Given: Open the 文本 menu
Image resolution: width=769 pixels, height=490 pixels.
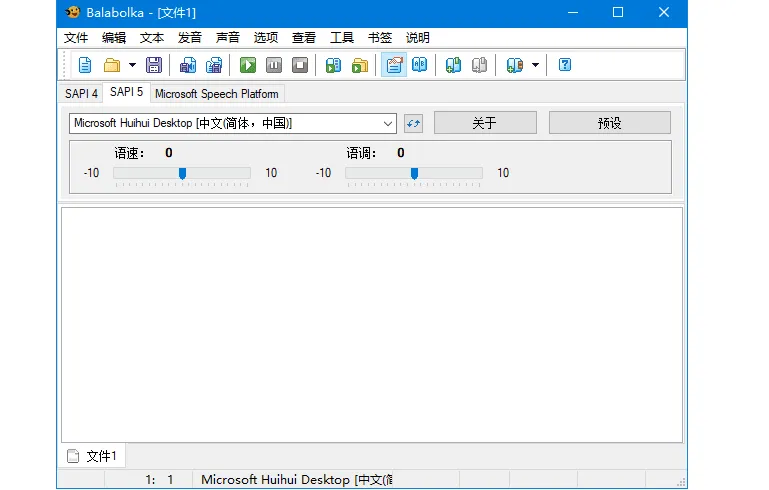Looking at the screenshot, I should point(152,38).
